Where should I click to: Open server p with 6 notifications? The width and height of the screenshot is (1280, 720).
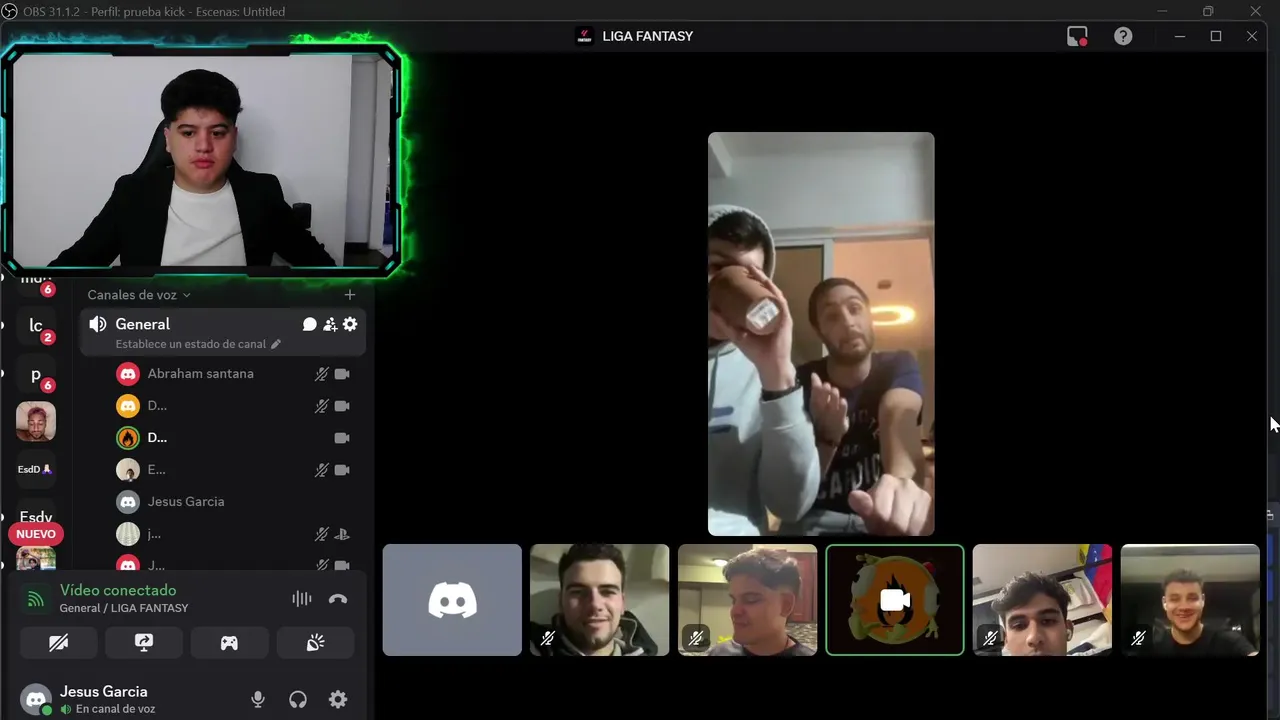point(36,375)
